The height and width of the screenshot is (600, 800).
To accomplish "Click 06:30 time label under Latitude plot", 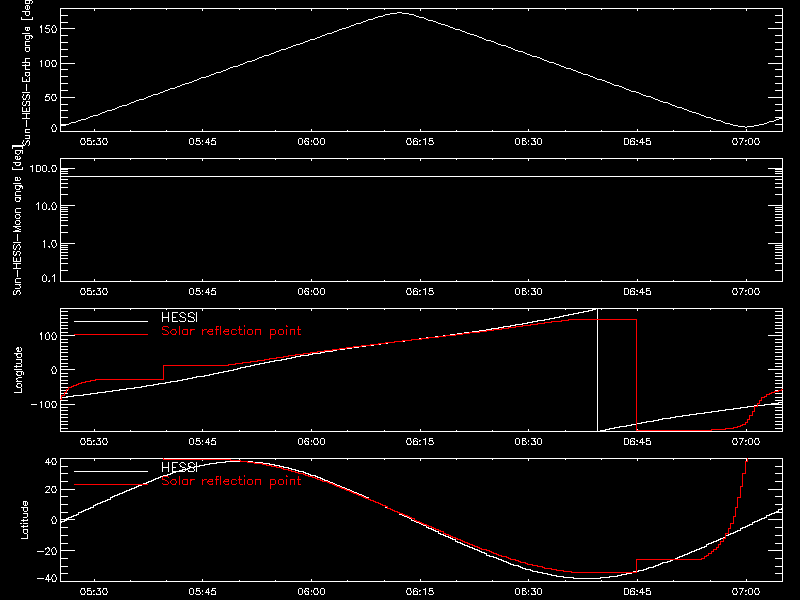I will 529,592.
